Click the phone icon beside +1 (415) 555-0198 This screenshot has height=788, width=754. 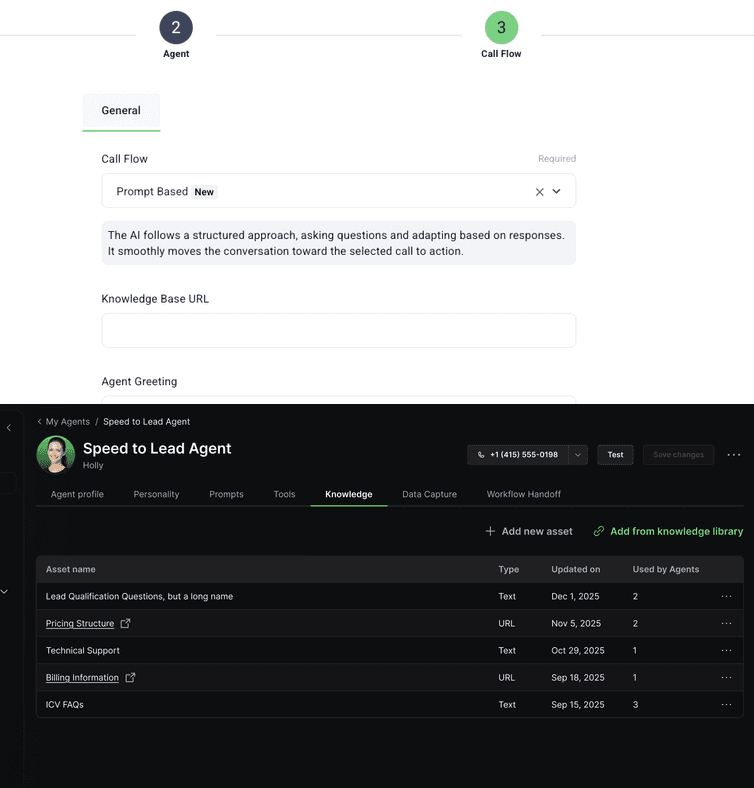(481, 455)
